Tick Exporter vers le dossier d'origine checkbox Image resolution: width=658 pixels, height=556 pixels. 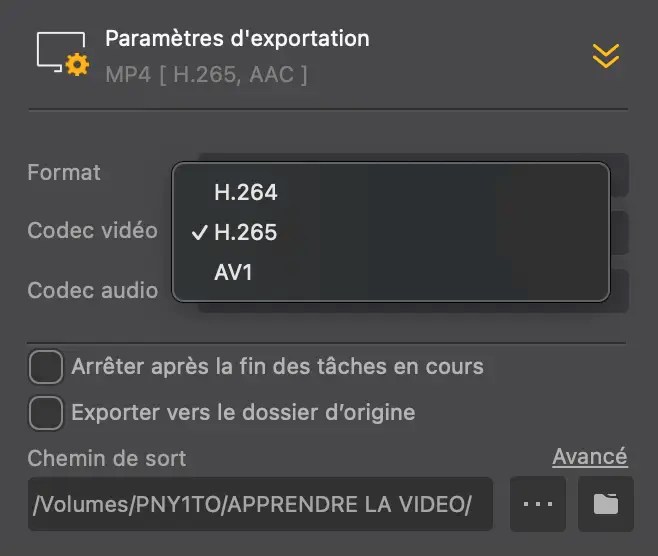(x=46, y=412)
